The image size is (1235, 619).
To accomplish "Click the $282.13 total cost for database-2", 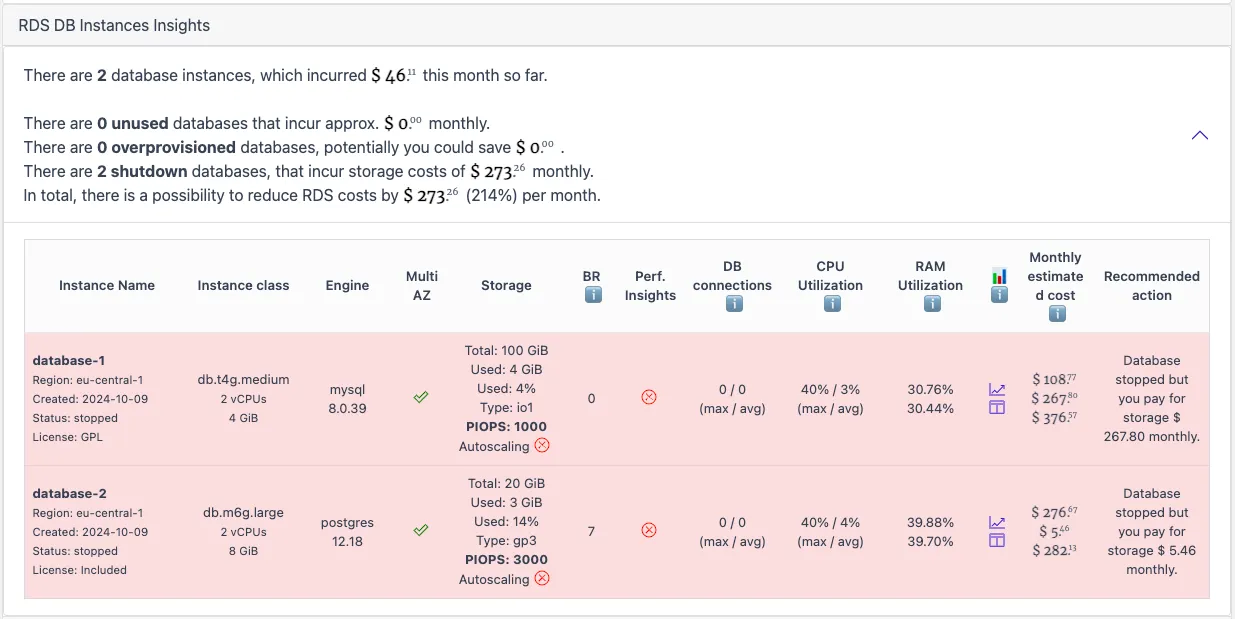I will [x=1055, y=550].
